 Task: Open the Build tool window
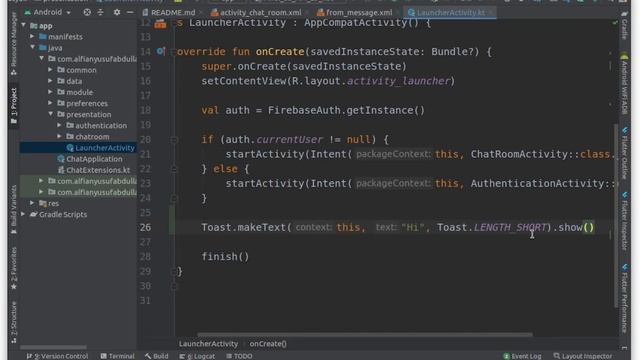coord(156,356)
